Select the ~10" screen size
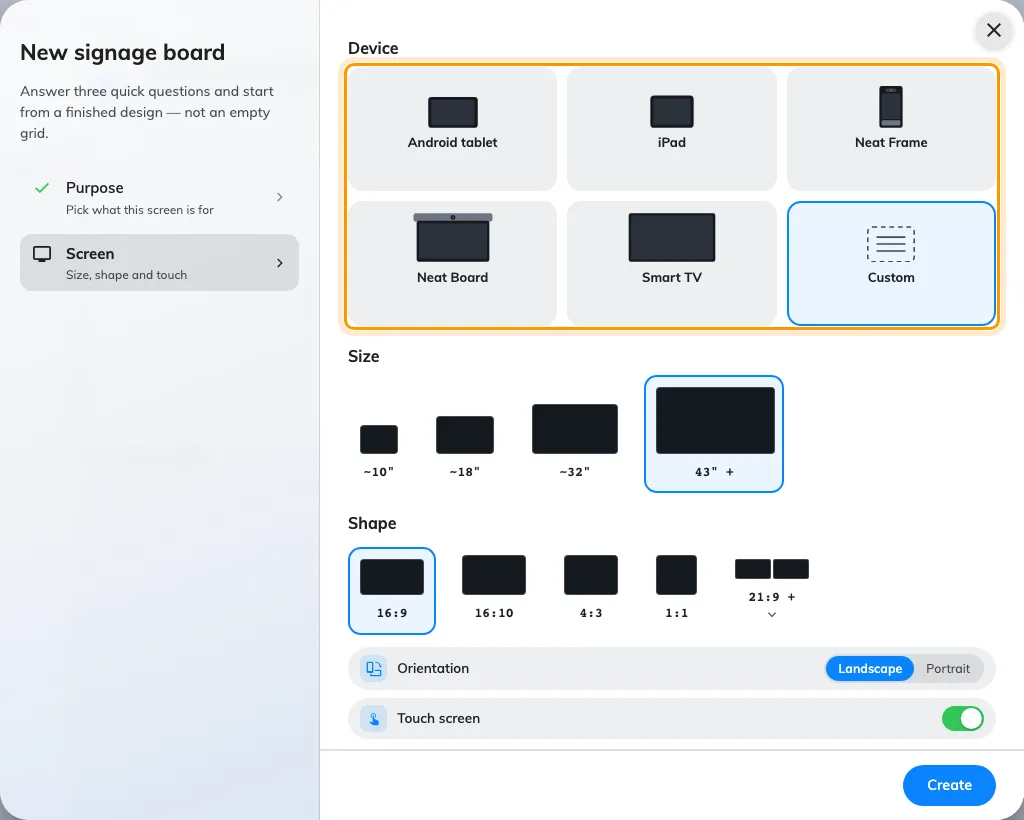Image resolution: width=1024 pixels, height=820 pixels. 379,451
